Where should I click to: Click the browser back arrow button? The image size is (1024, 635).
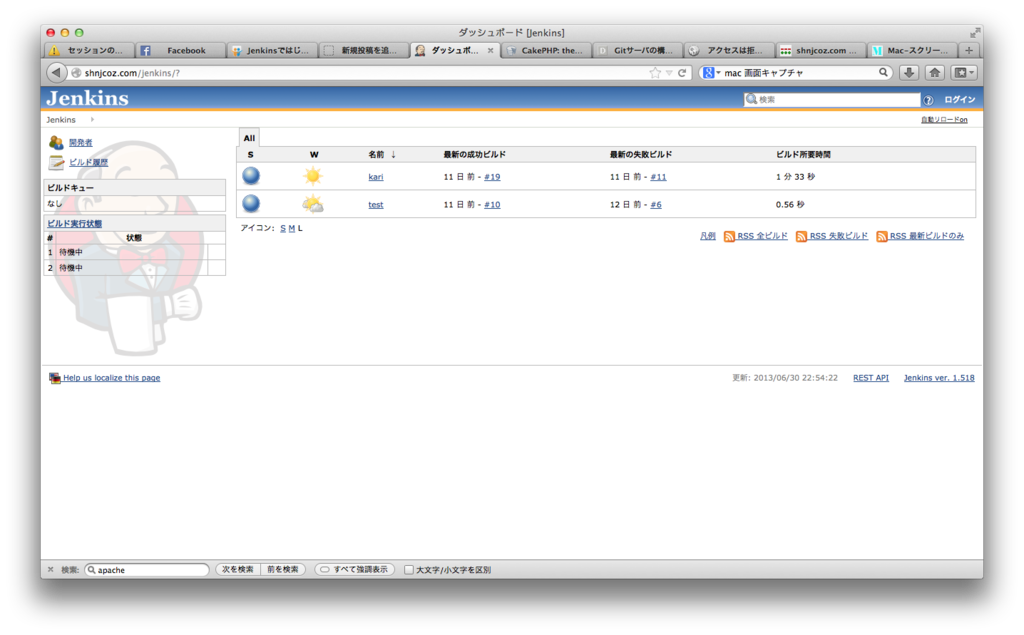tap(57, 73)
